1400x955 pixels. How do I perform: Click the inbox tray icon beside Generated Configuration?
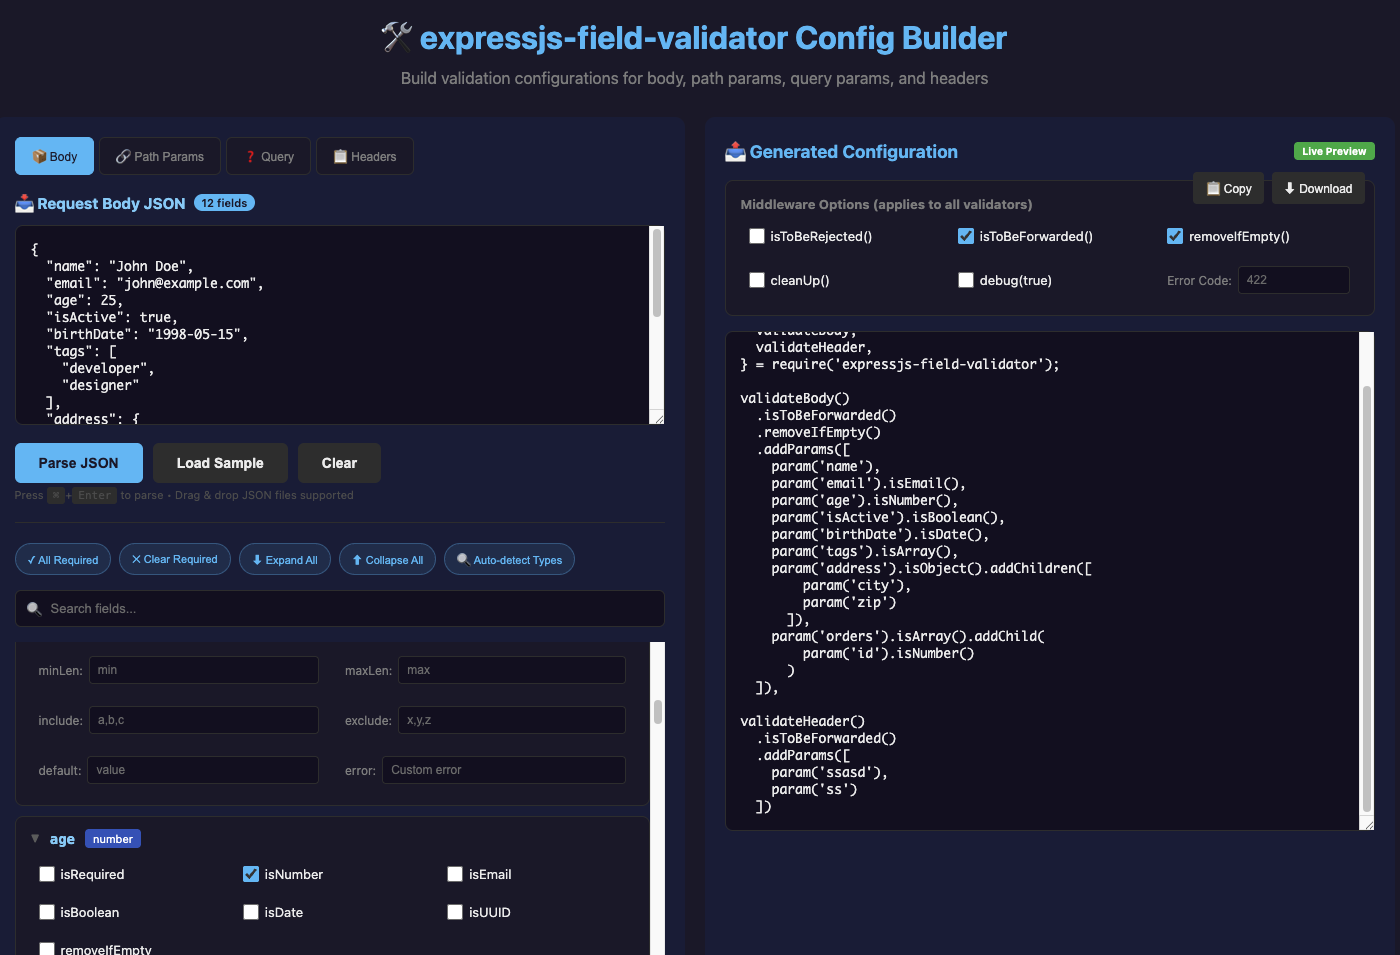(734, 152)
